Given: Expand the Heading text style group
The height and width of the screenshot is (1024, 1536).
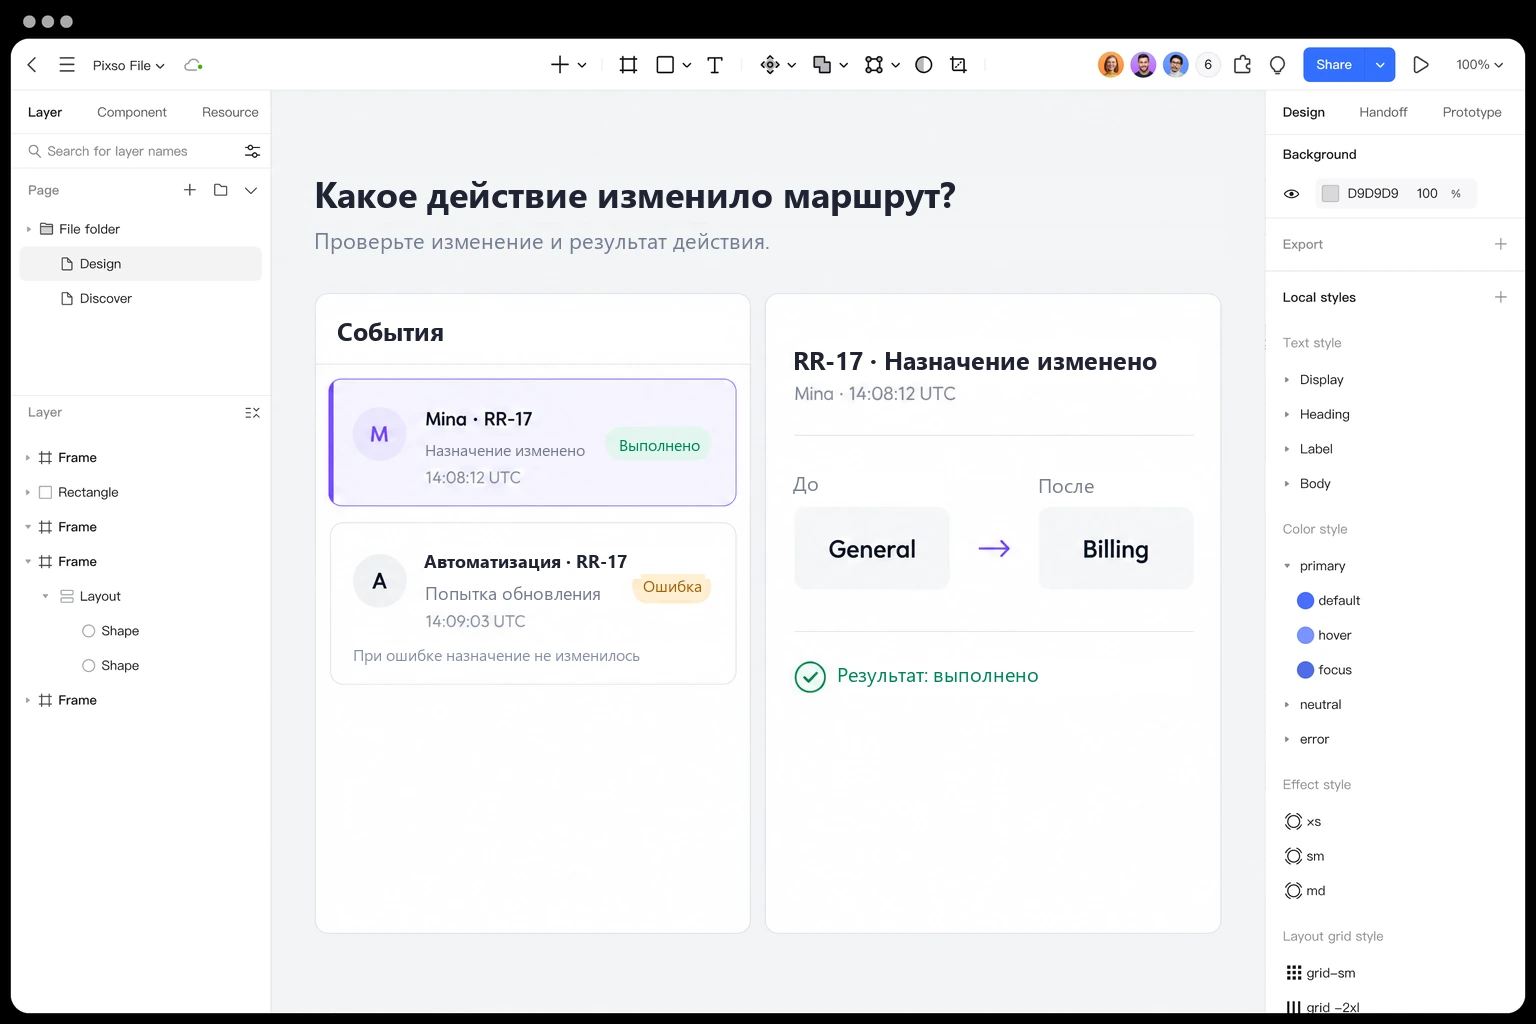Looking at the screenshot, I should click(x=1287, y=414).
